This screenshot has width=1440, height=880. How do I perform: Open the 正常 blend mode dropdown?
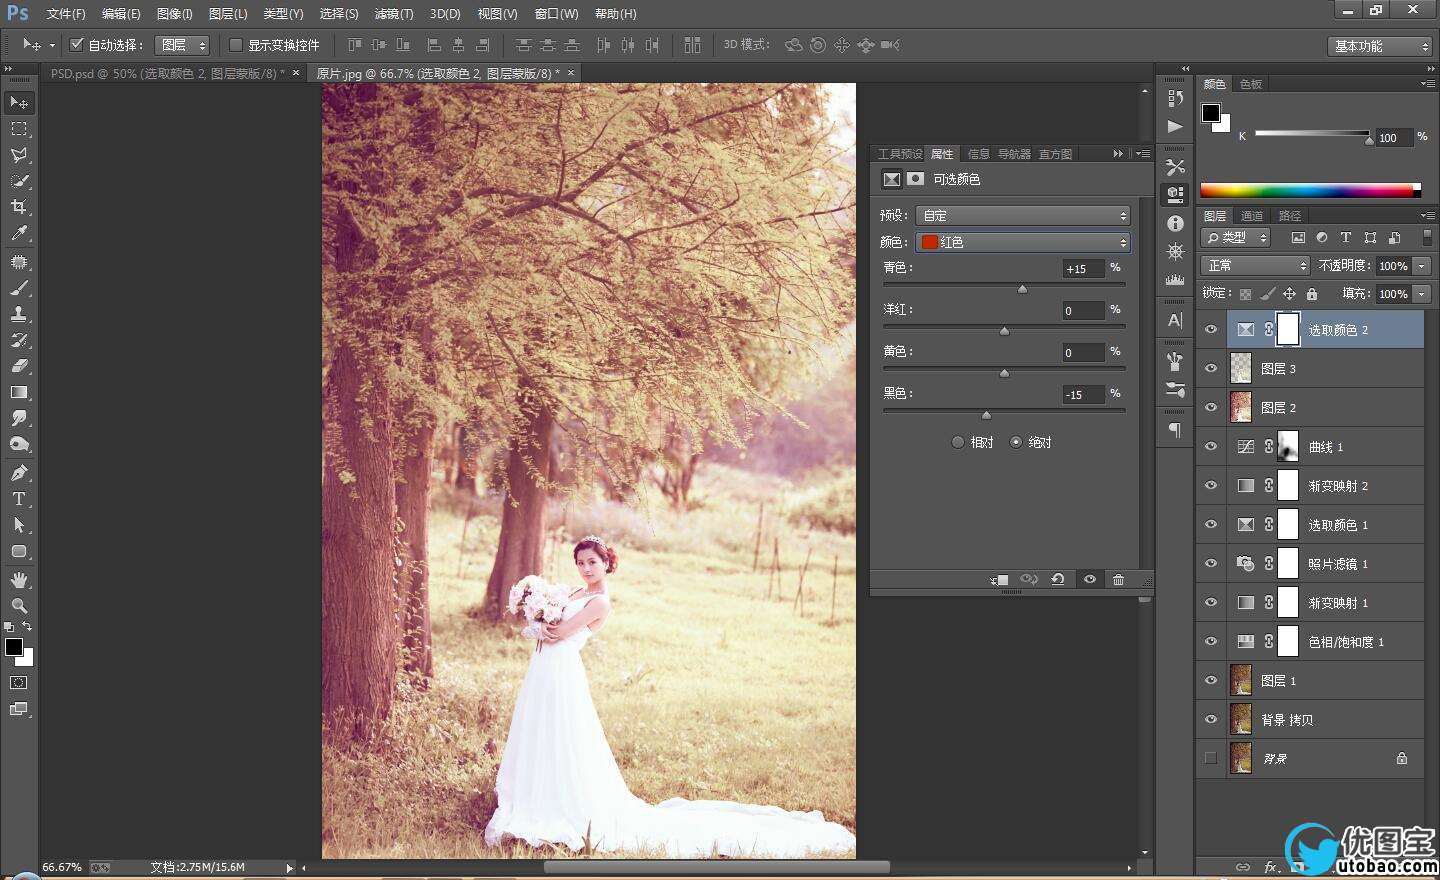[1255, 266]
